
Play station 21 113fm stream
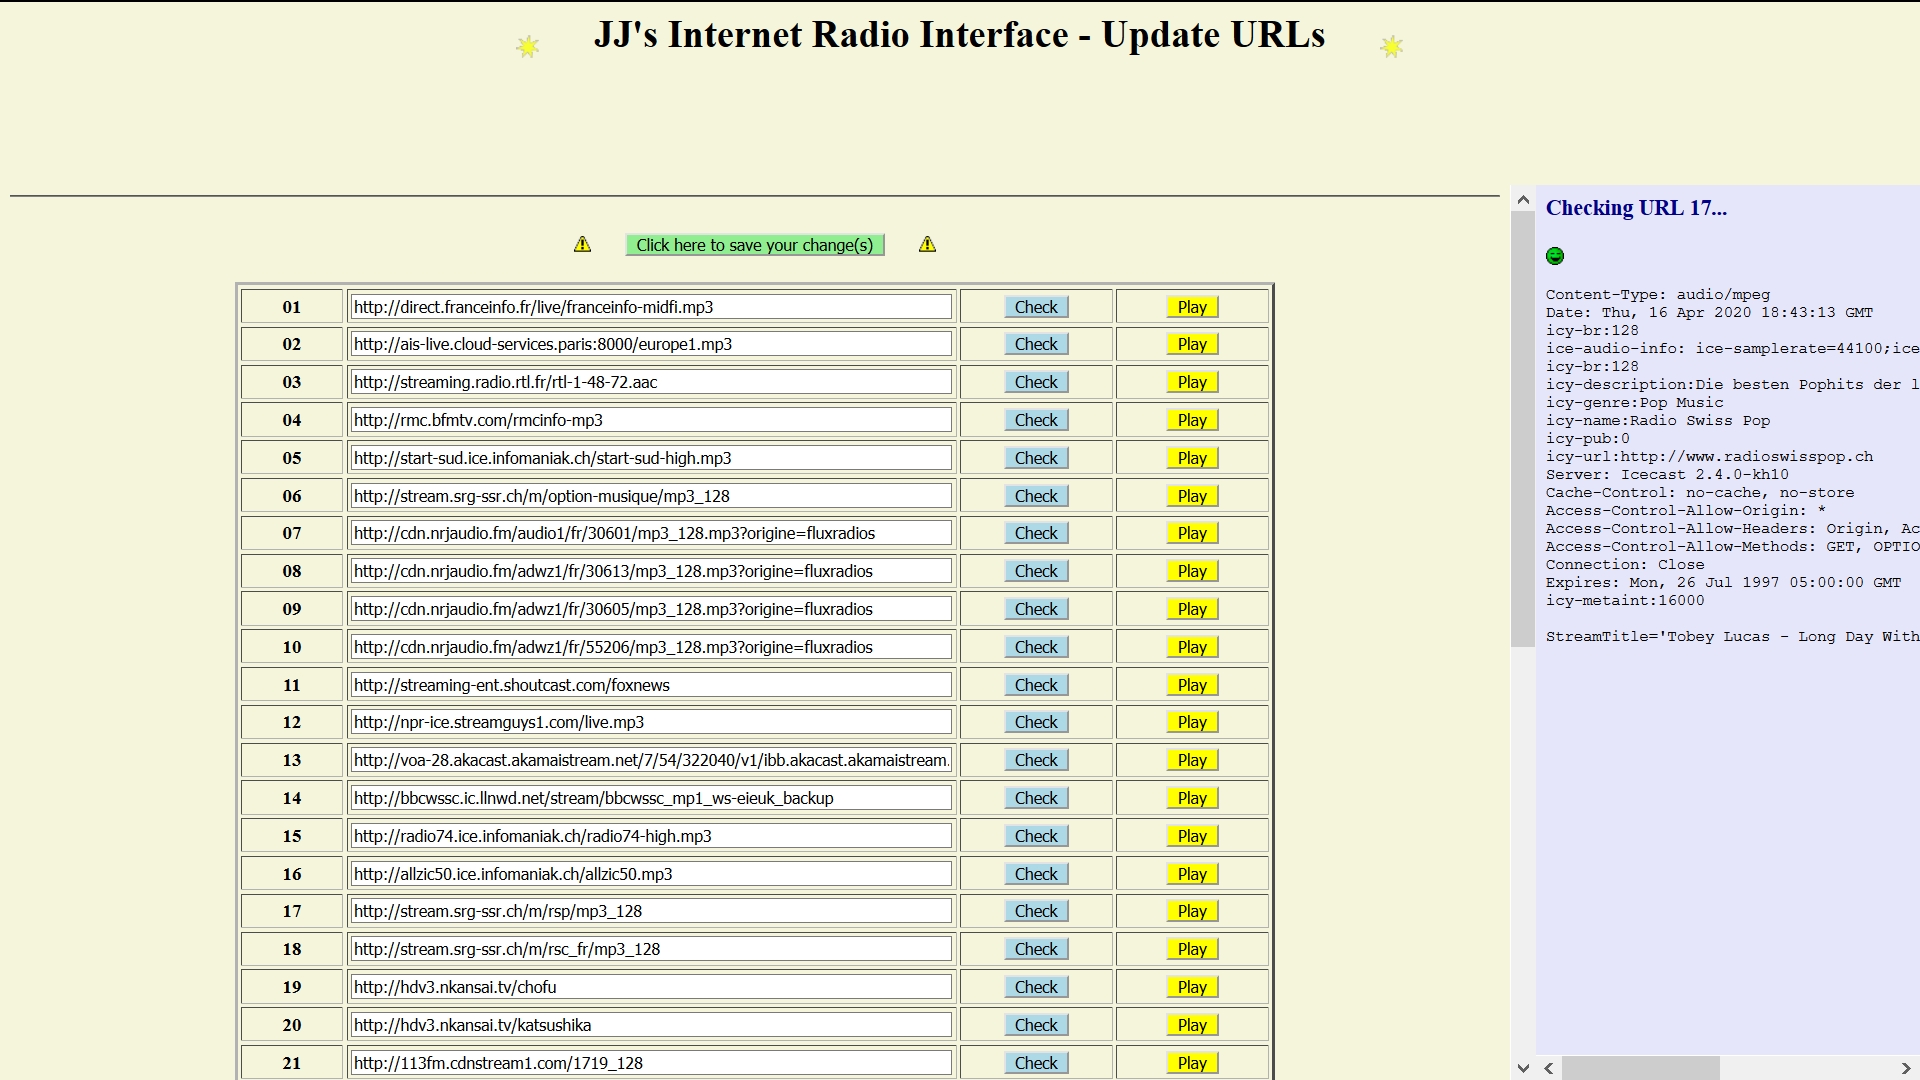click(x=1192, y=1063)
